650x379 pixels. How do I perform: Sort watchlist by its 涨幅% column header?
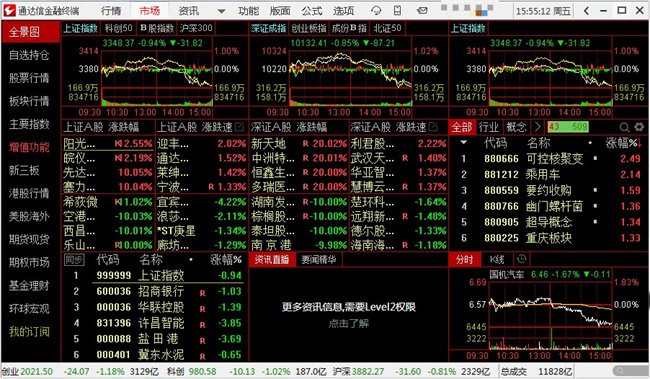226,260
